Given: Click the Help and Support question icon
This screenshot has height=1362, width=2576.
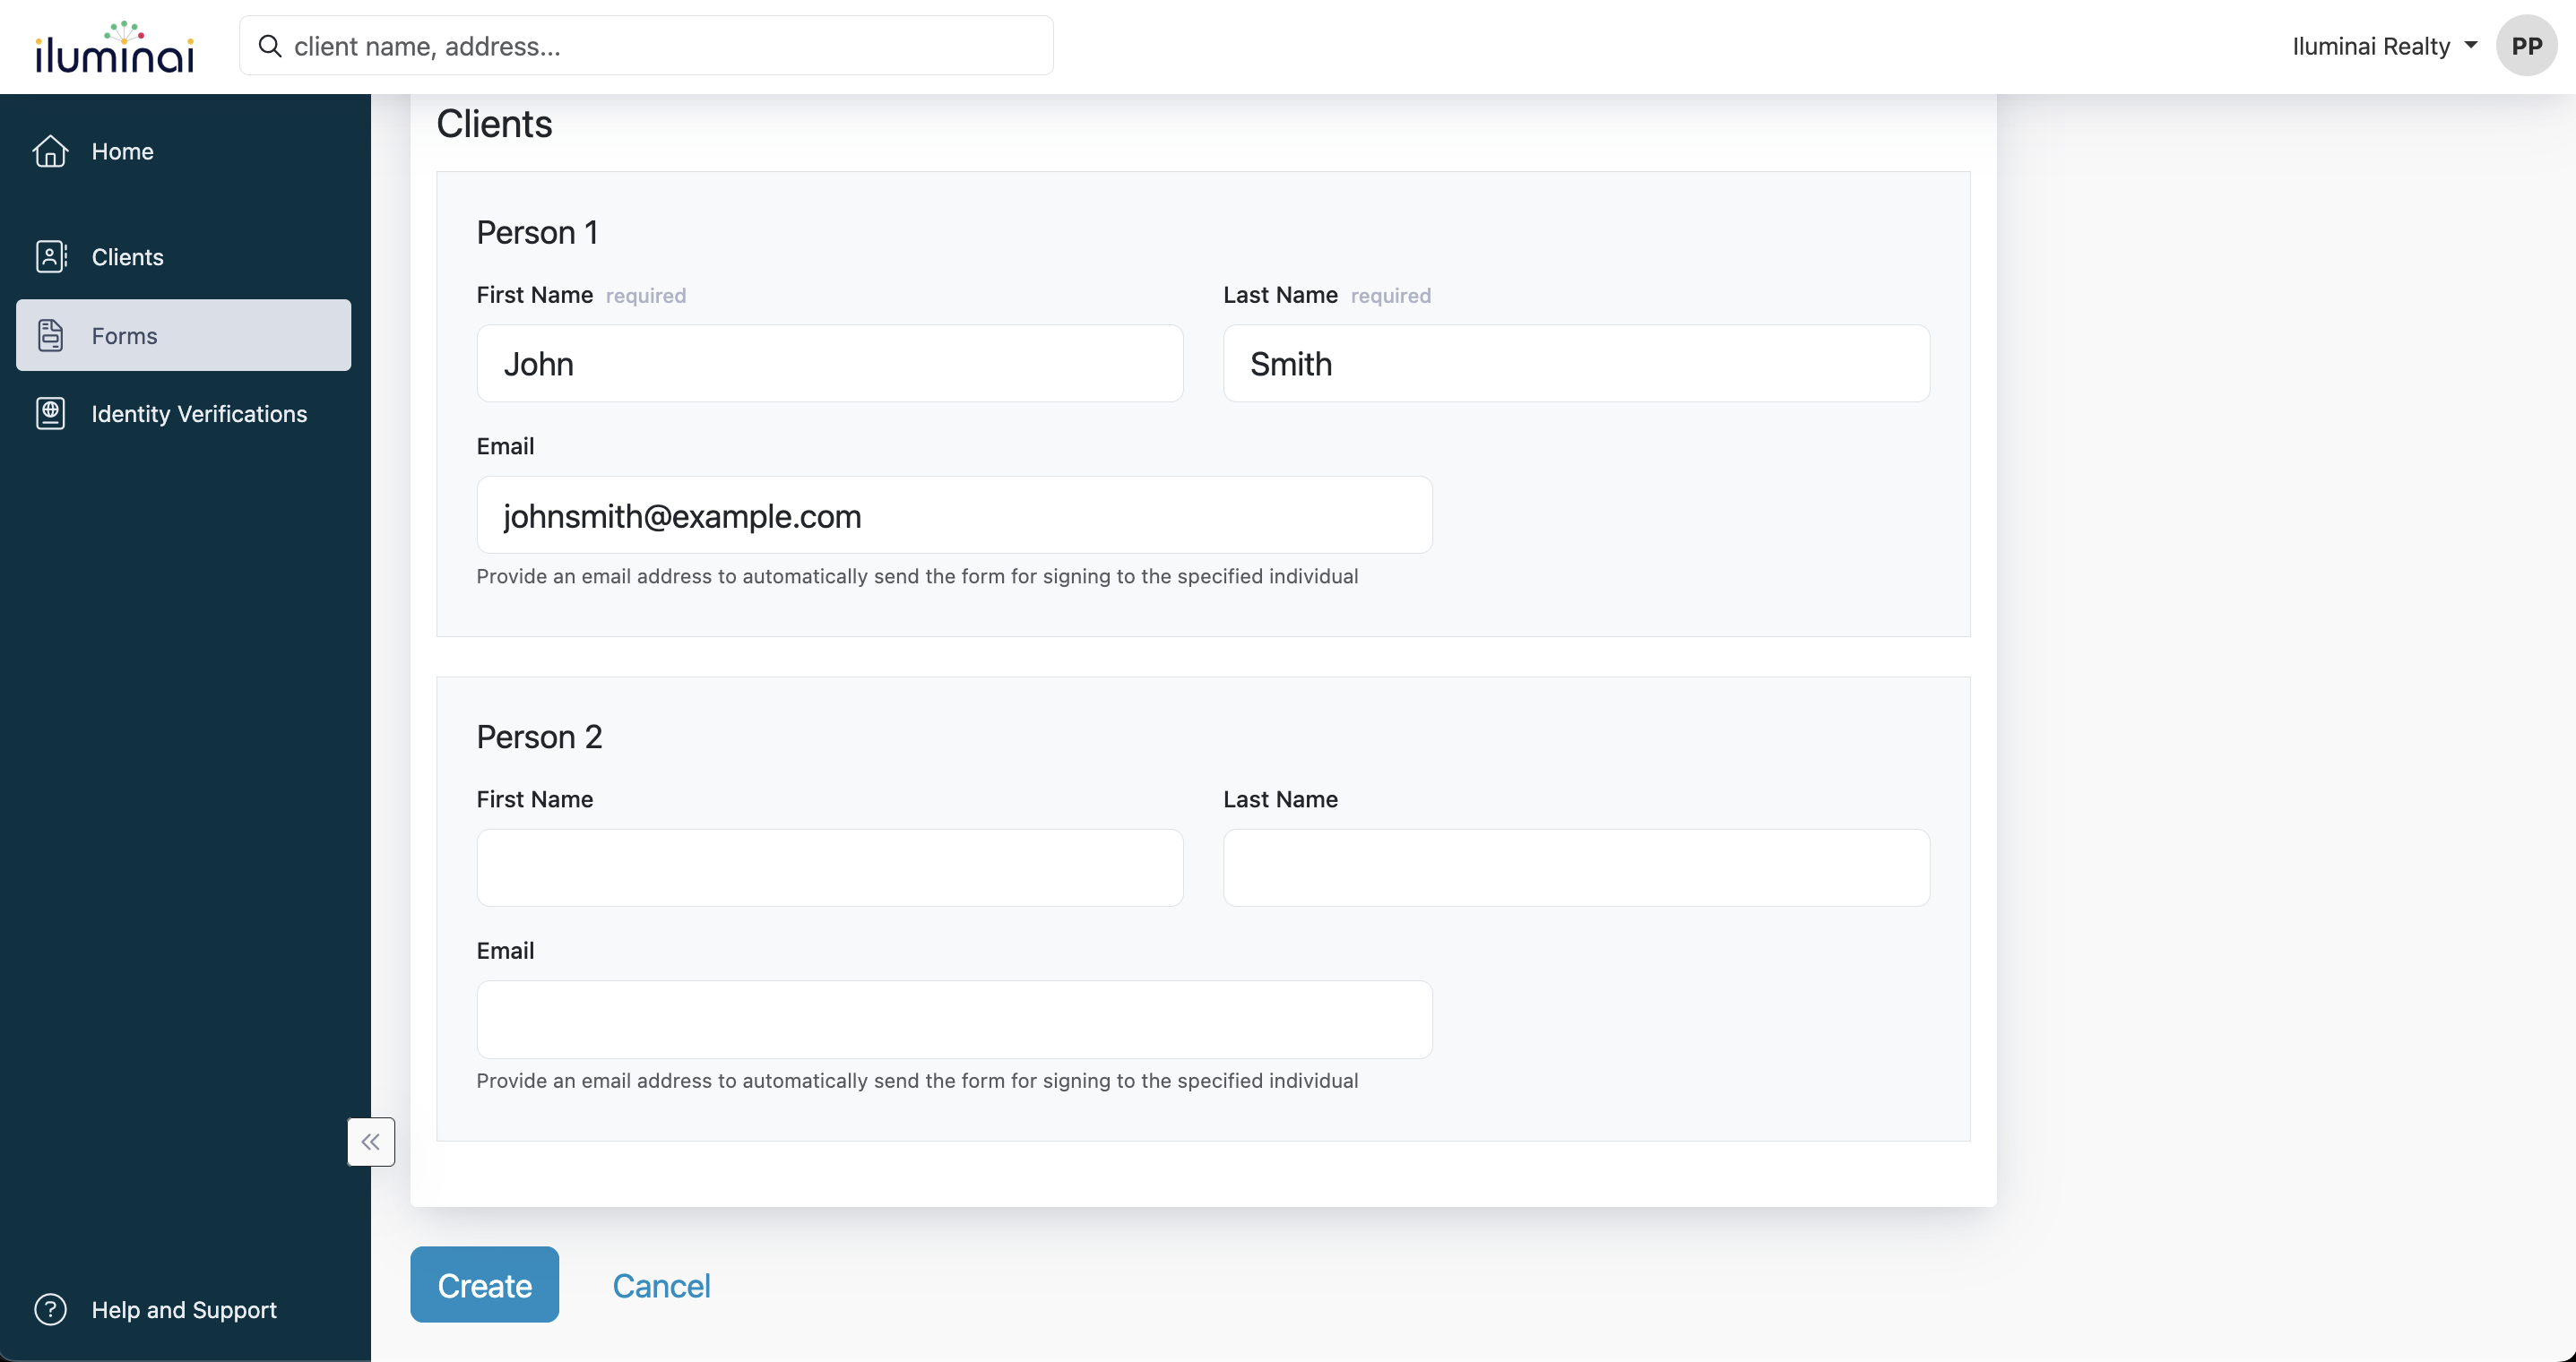Looking at the screenshot, I should (x=50, y=1309).
